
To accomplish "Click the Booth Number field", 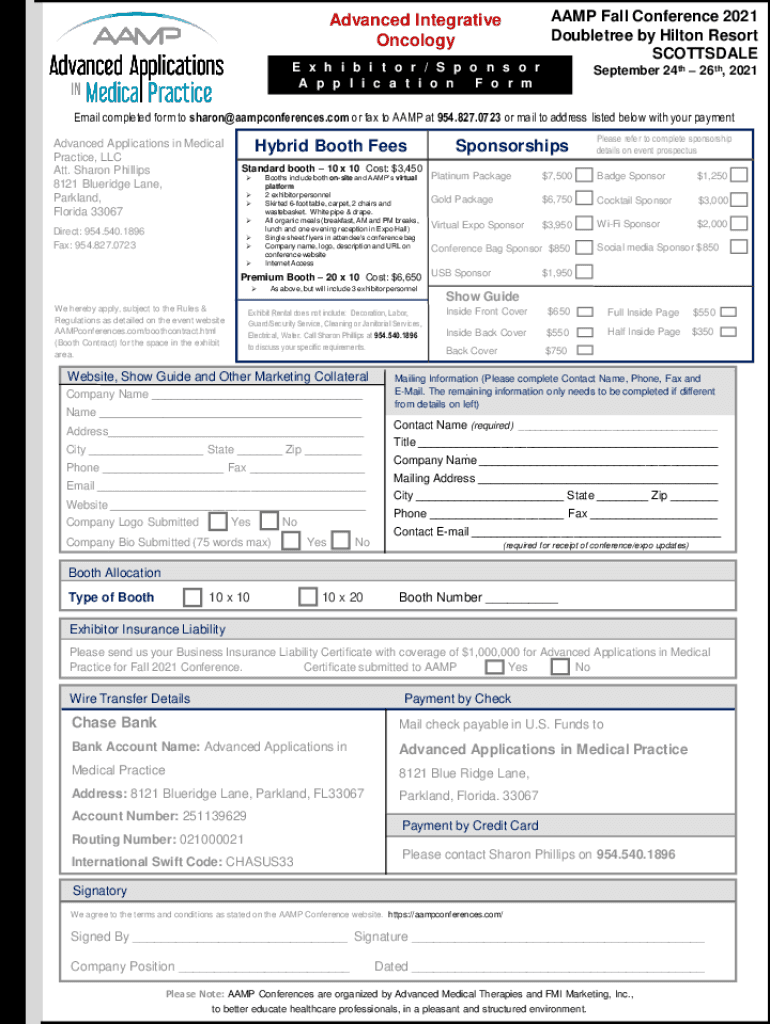I will coord(522,598).
